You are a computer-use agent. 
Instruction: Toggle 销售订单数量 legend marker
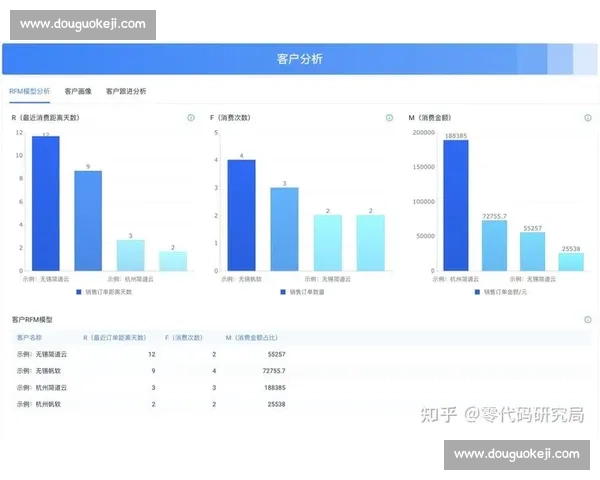tap(283, 292)
